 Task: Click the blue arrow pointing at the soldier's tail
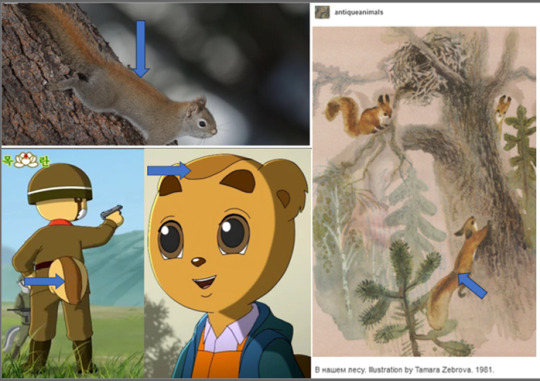coord(45,281)
